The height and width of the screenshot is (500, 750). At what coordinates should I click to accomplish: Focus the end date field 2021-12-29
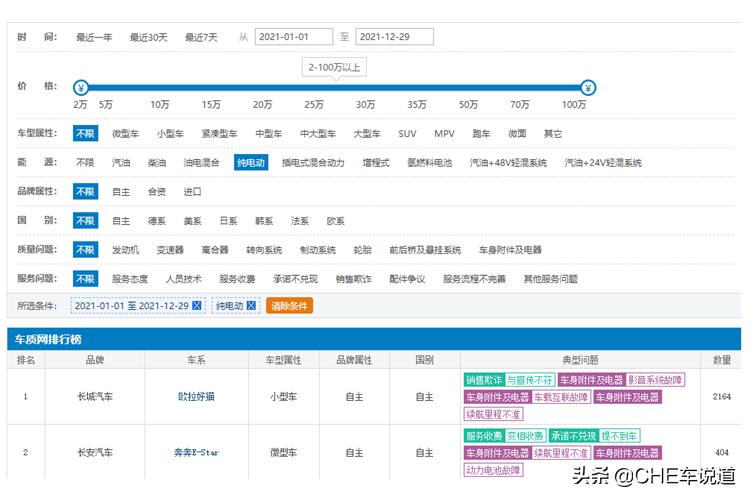(394, 37)
